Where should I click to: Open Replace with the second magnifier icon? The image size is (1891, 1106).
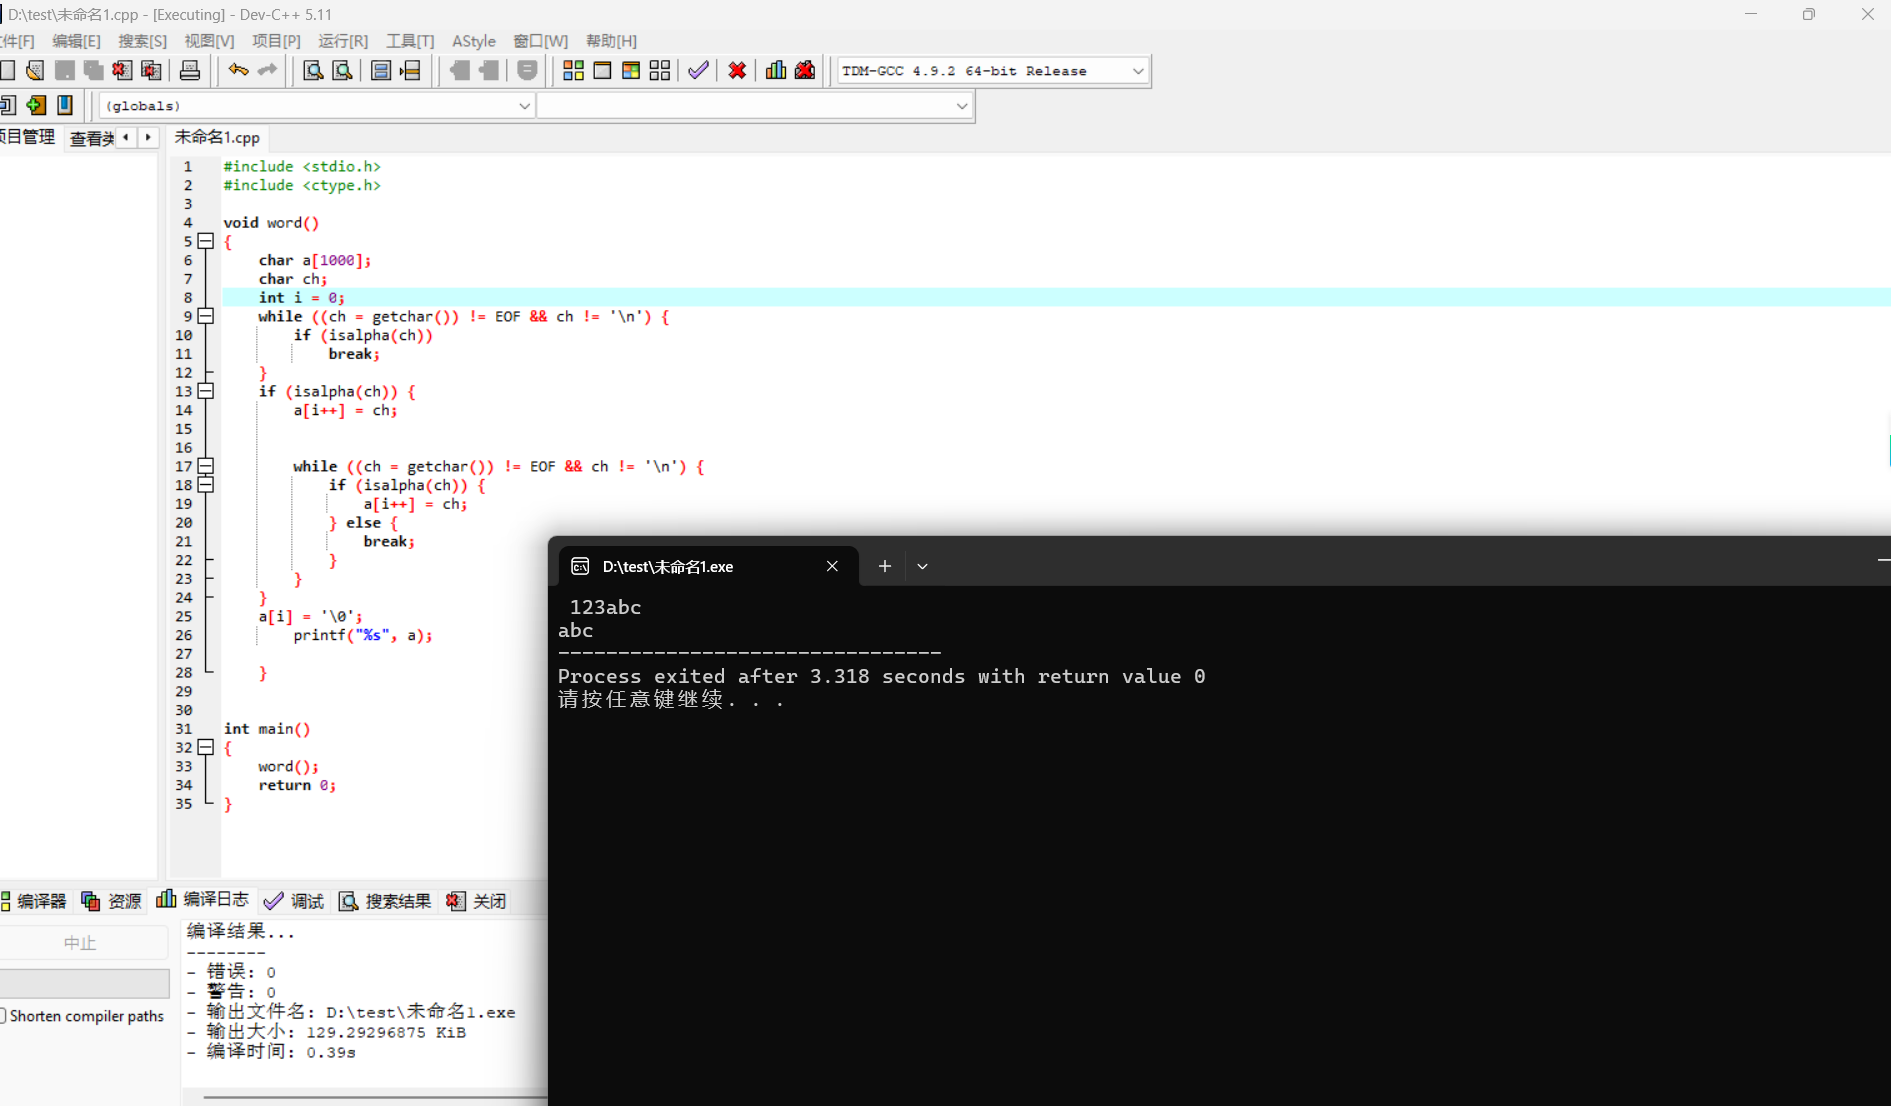click(x=342, y=70)
